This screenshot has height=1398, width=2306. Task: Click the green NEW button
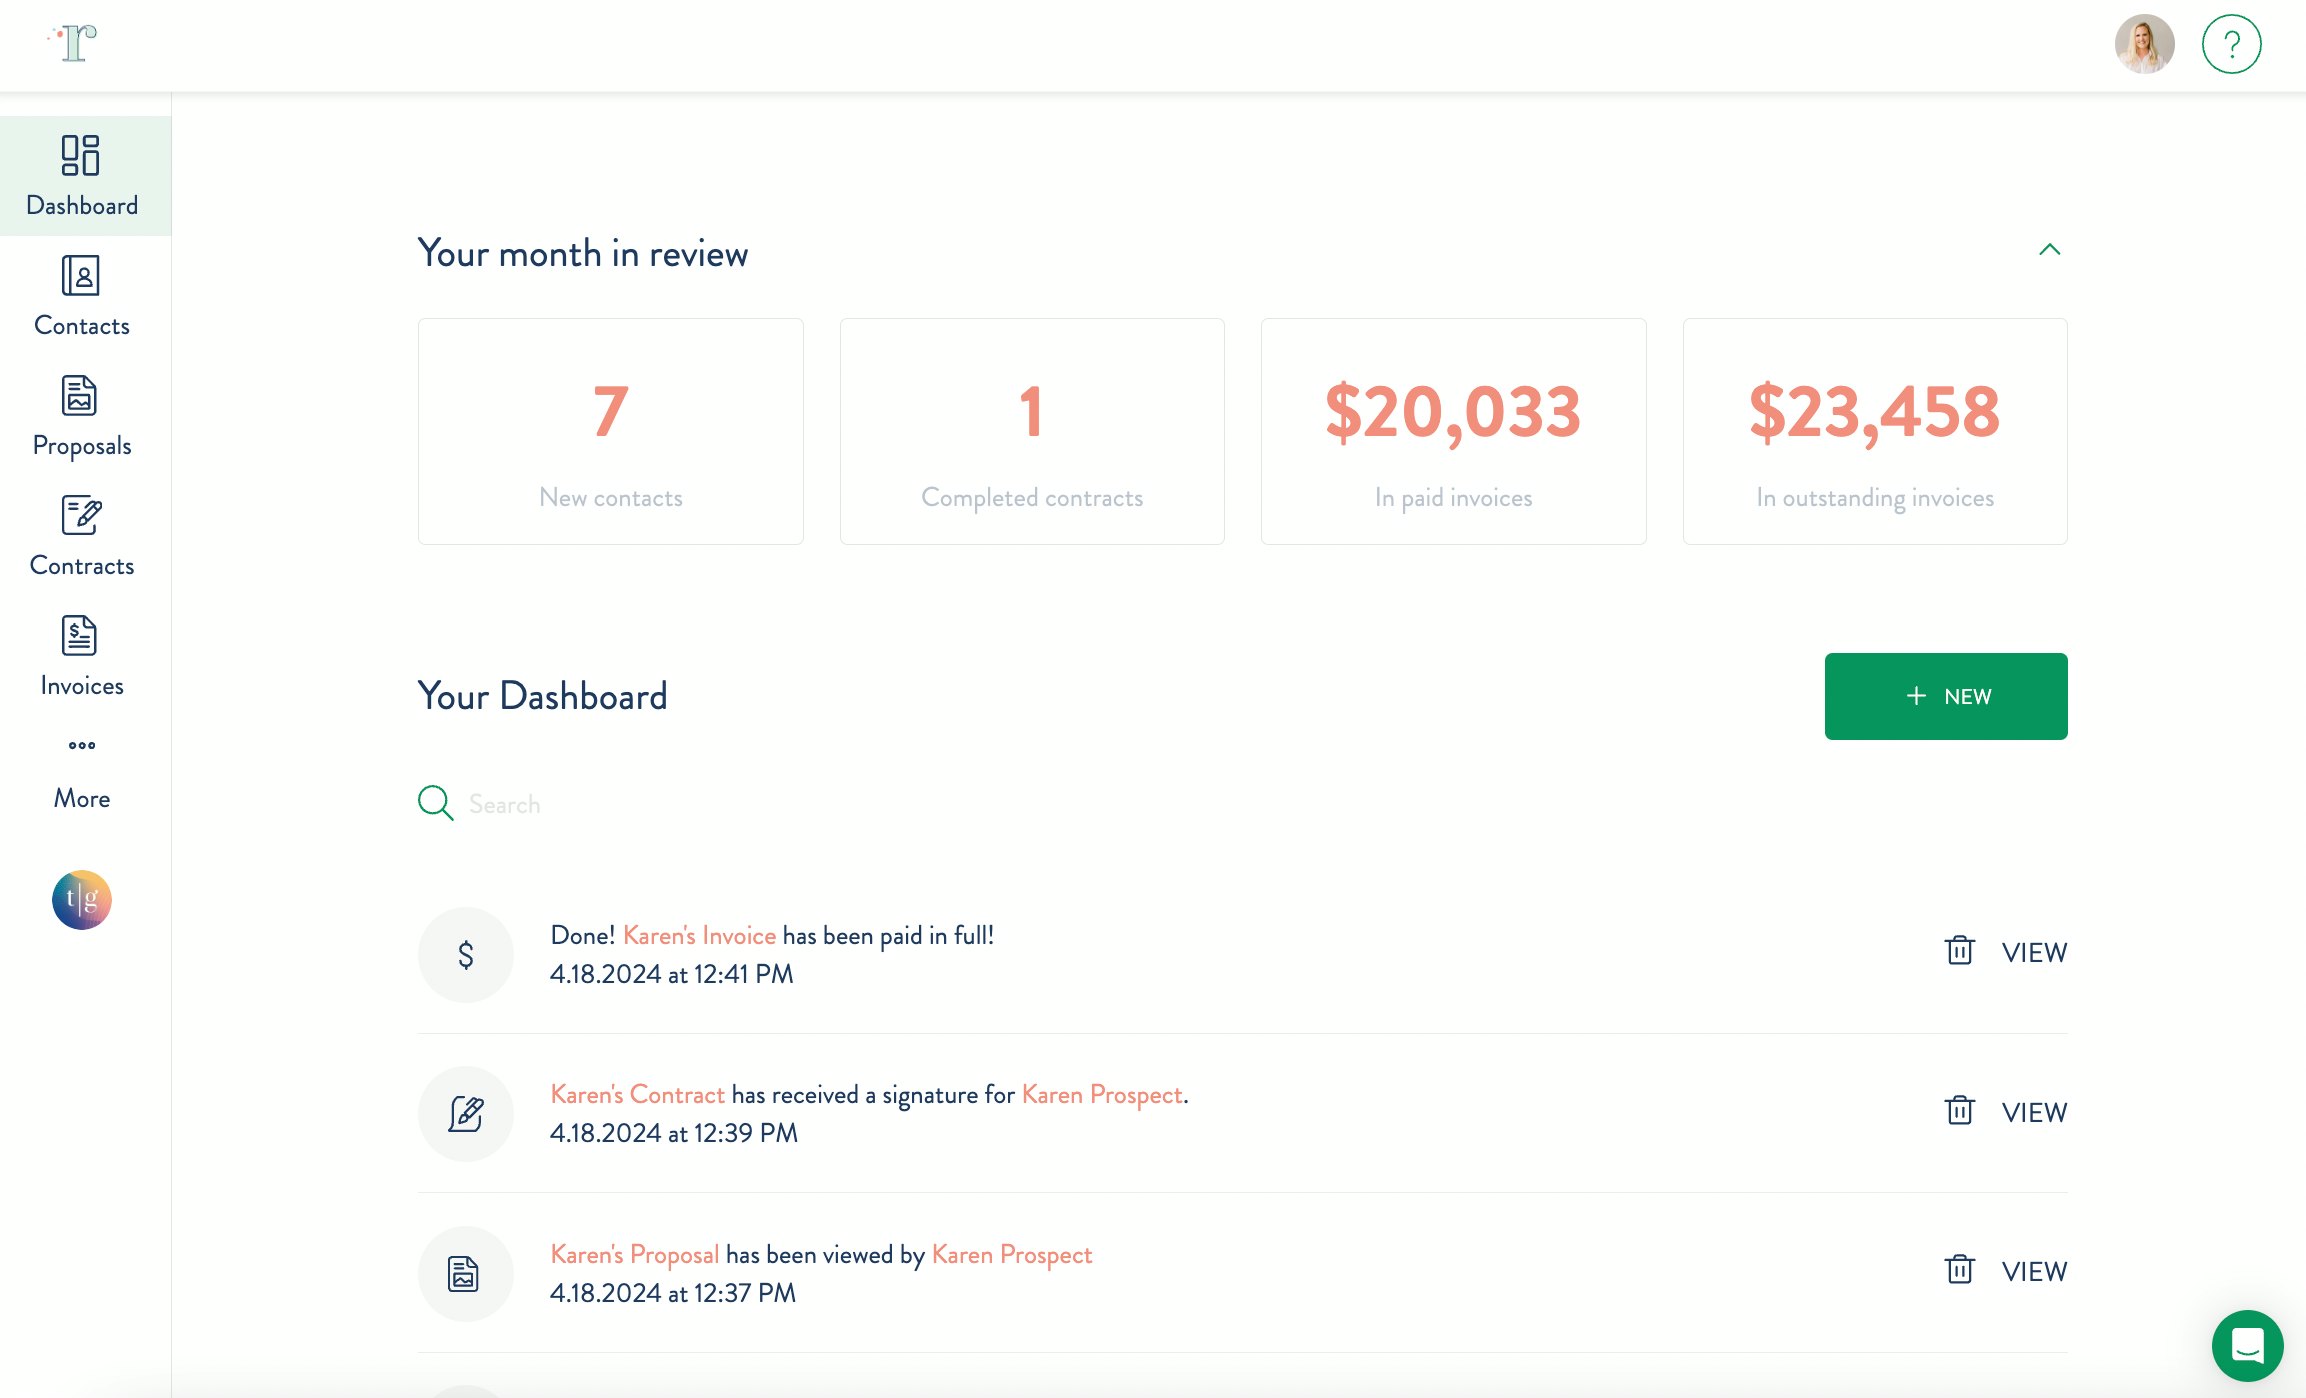tap(1945, 696)
